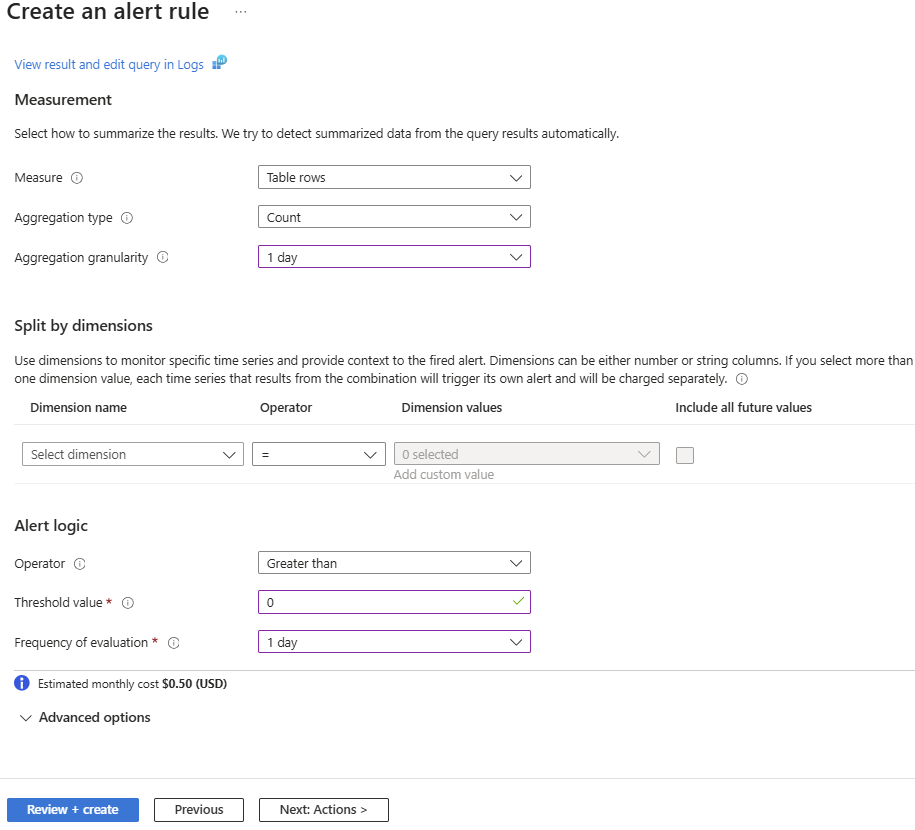Click the Aggregation type info icon

coord(127,218)
